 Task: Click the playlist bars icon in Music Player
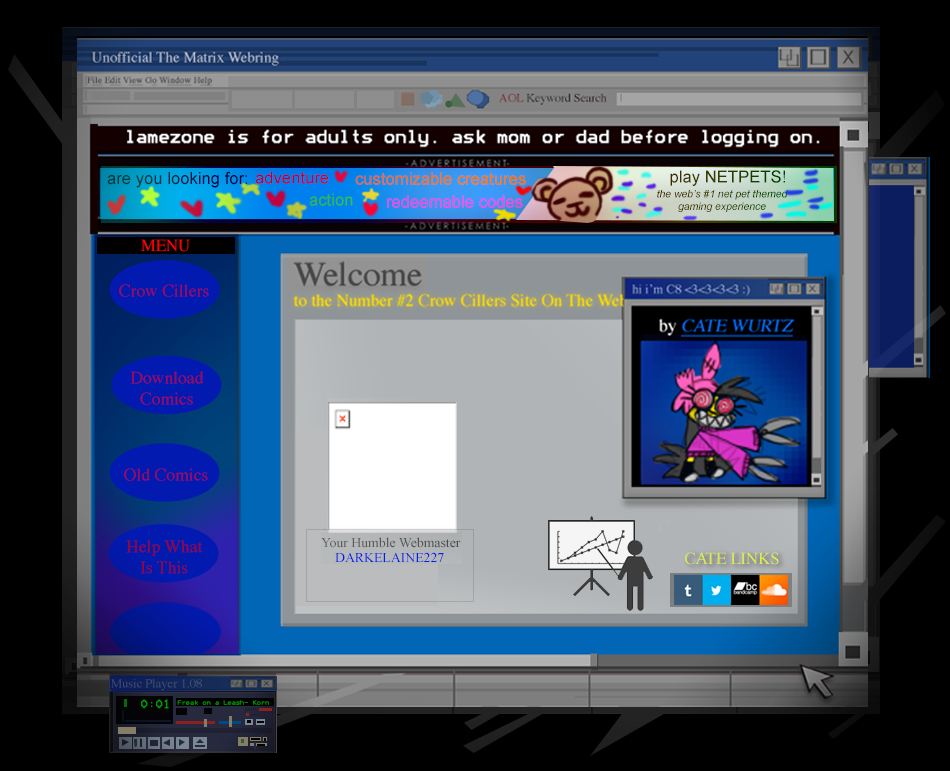259,741
